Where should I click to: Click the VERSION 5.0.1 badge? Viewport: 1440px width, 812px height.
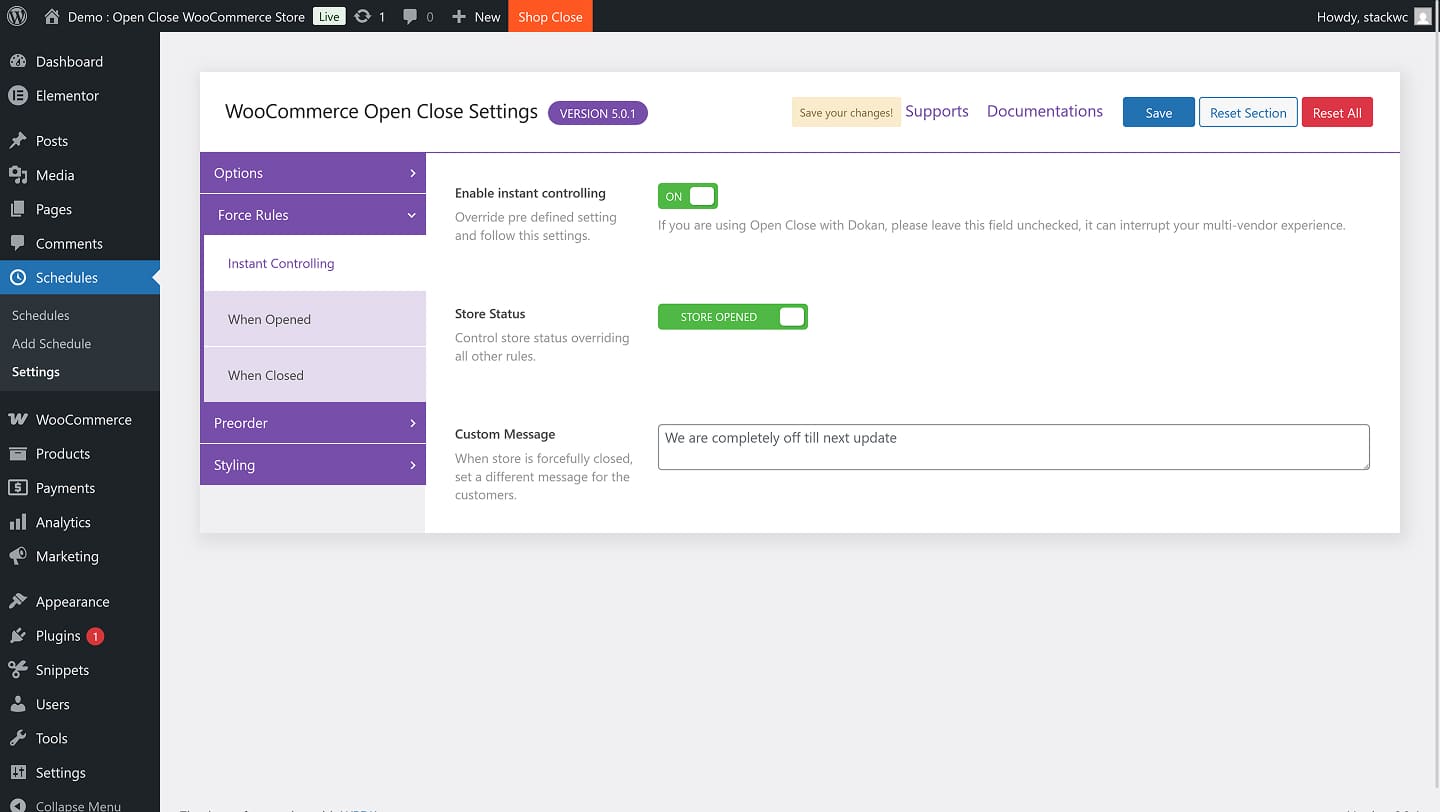[598, 113]
